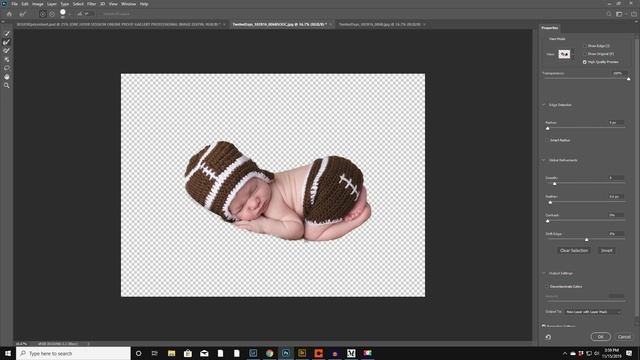This screenshot has width=640, height=360.
Task: Click the Properties panel tab
Action: [550, 28]
